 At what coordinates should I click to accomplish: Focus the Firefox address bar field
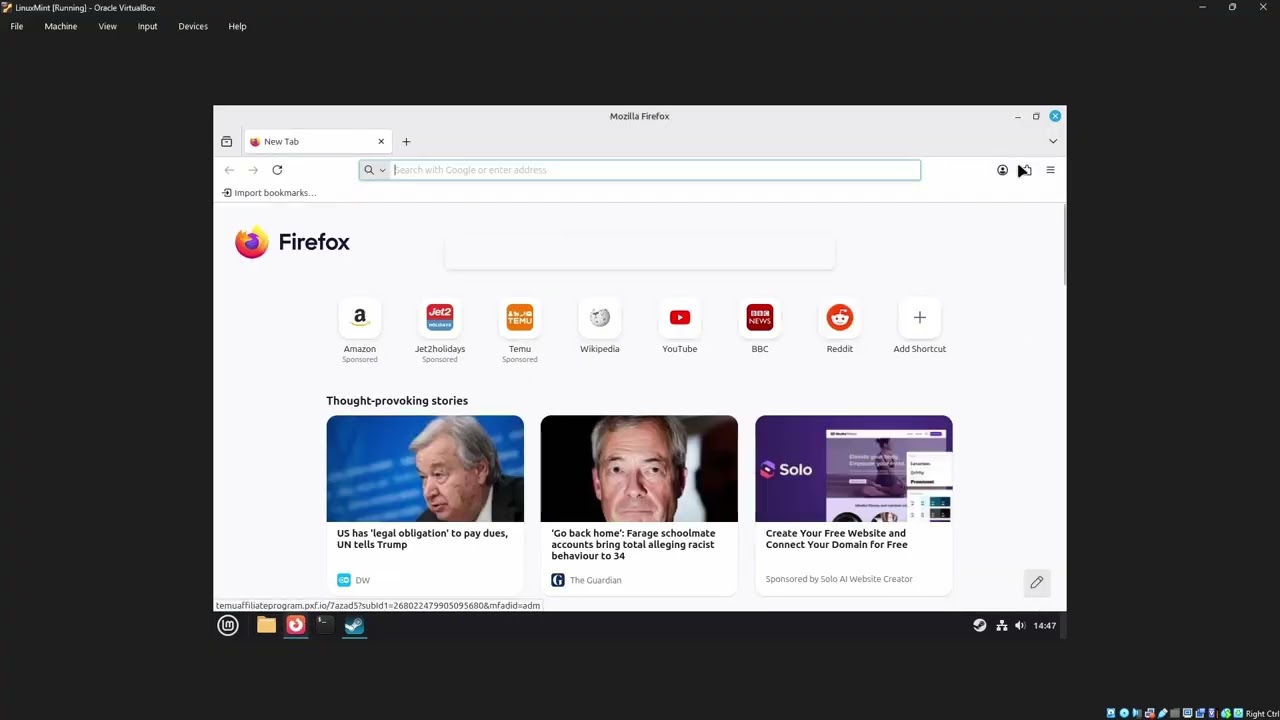coord(640,170)
